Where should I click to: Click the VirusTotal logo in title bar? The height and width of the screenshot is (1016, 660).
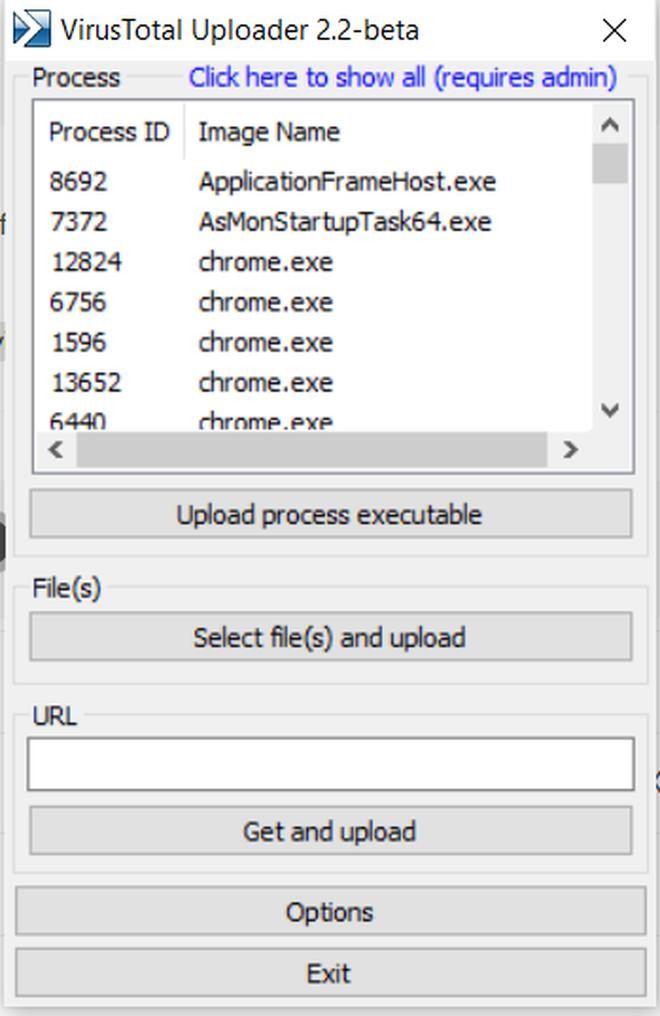[30, 29]
